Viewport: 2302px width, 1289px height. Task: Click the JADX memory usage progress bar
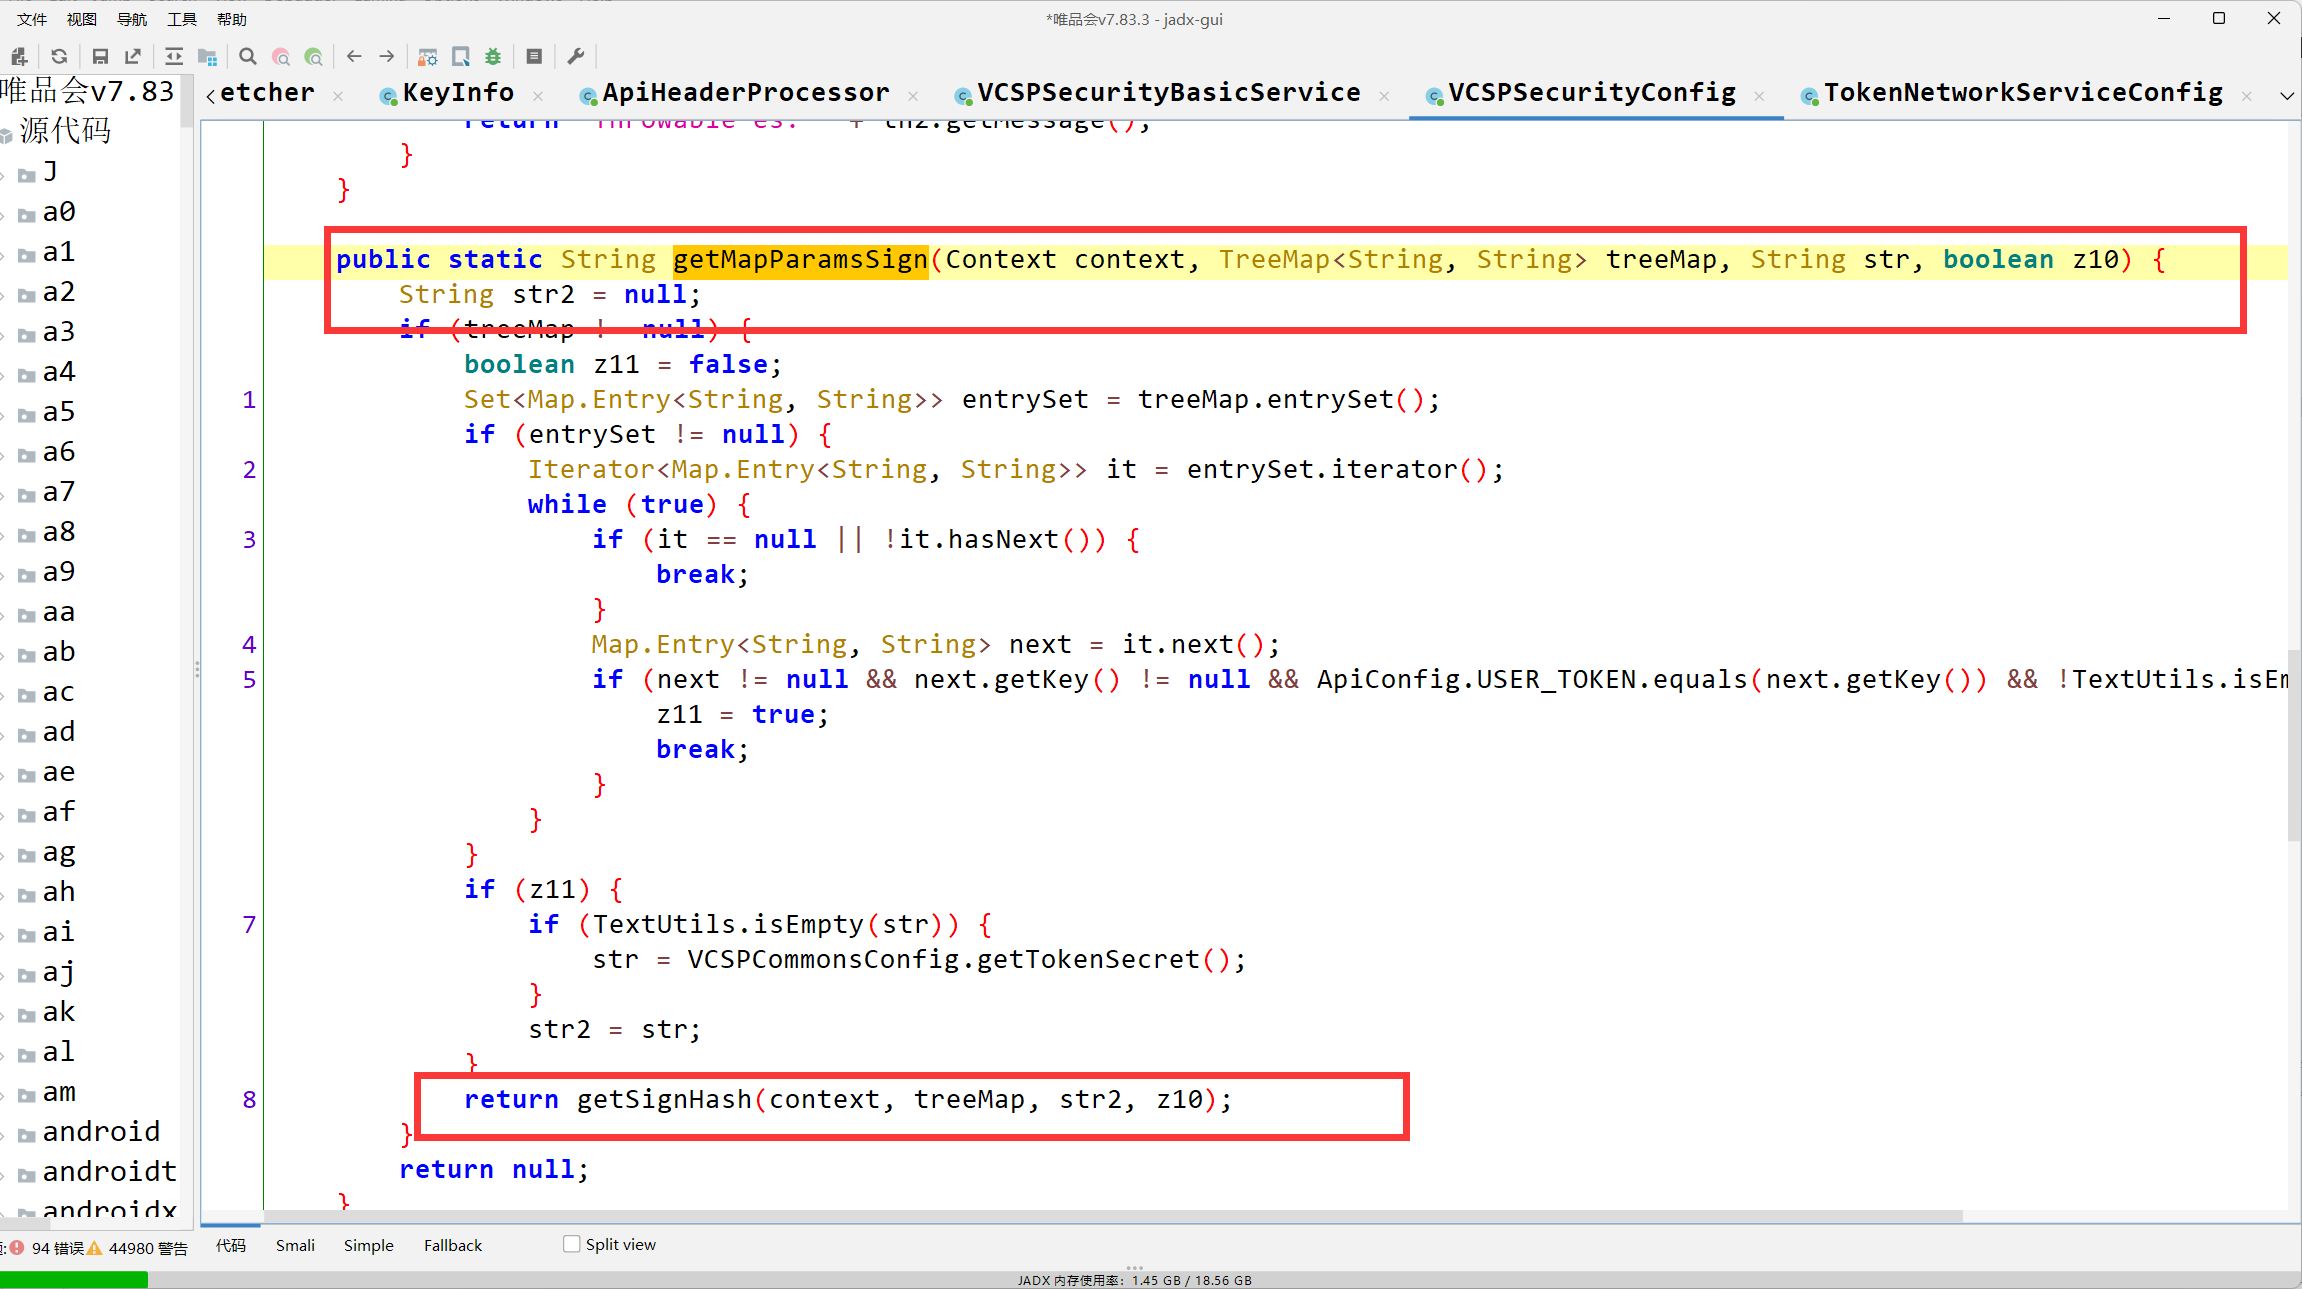click(x=1150, y=1280)
